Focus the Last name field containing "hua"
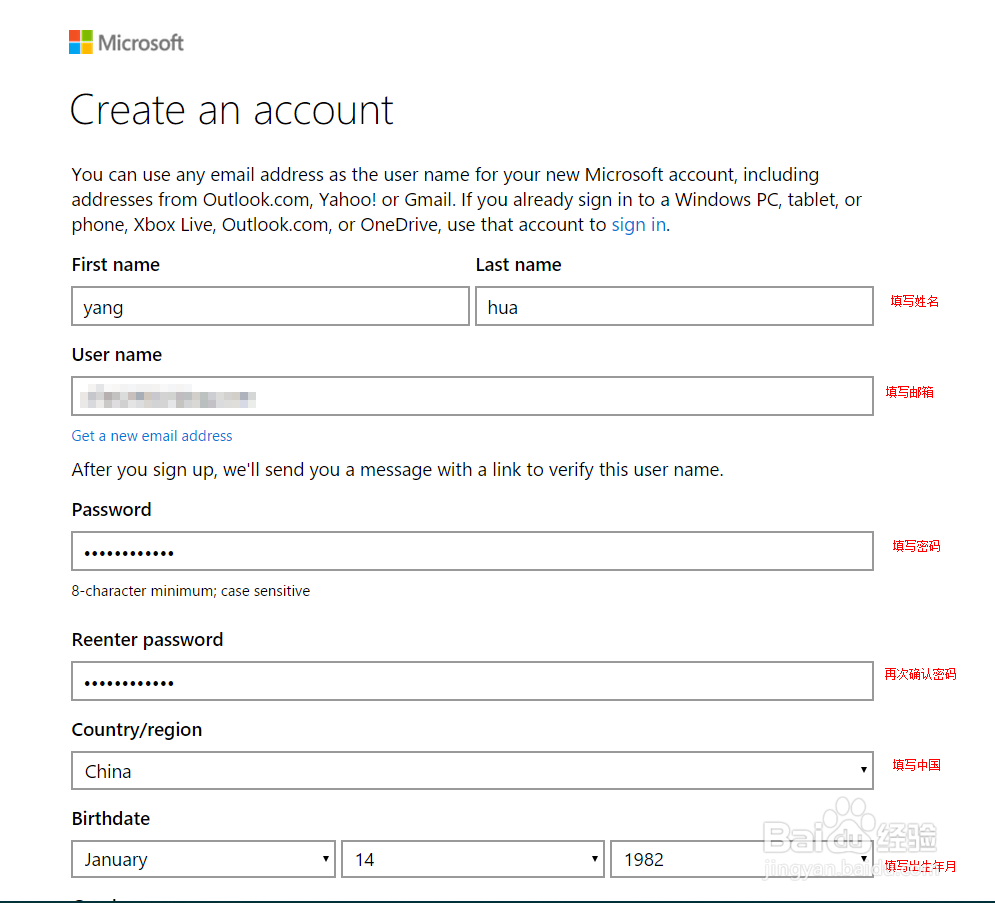 pos(674,307)
